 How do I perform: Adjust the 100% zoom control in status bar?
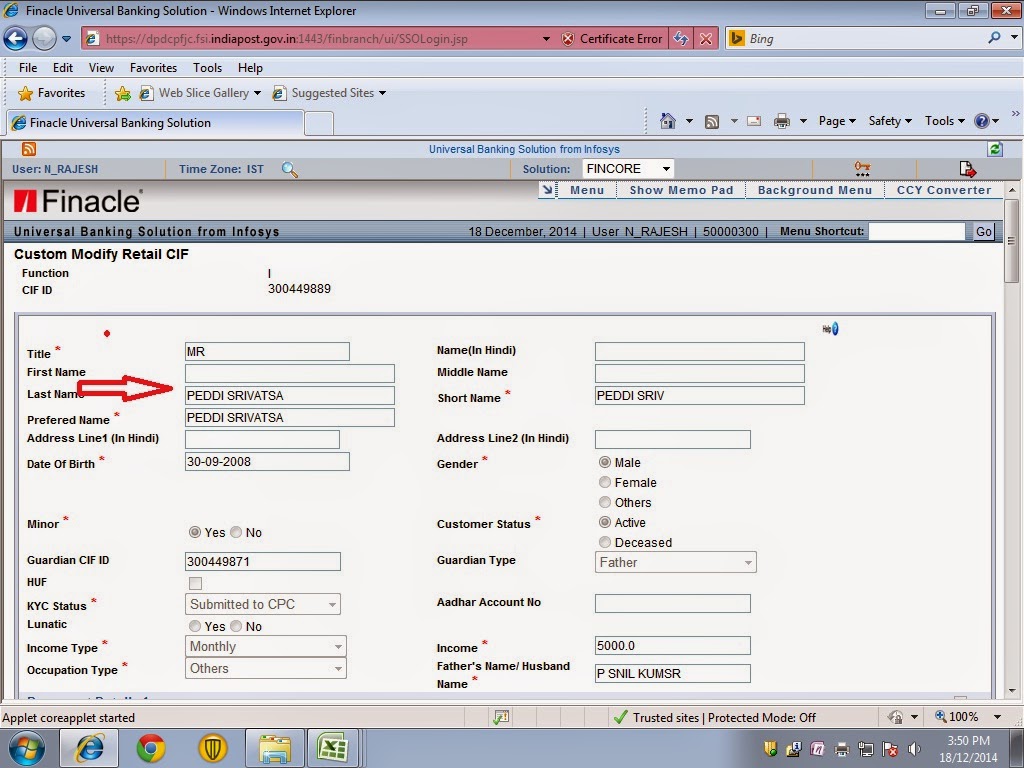[965, 717]
